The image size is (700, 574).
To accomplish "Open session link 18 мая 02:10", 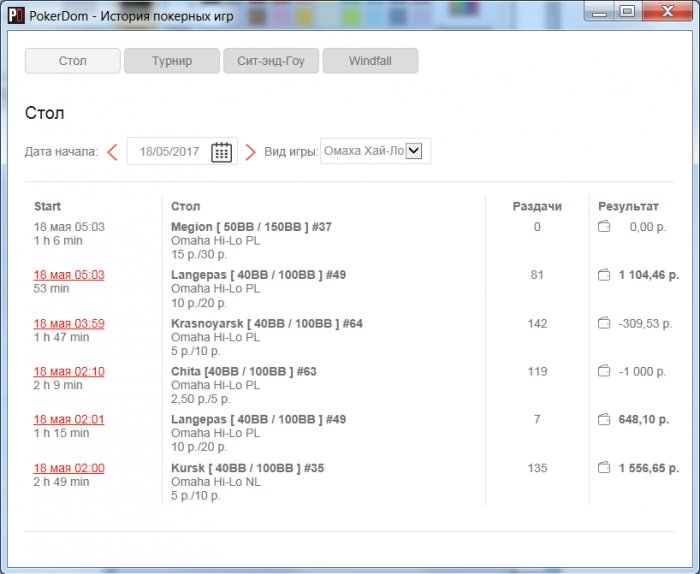I will pyautogui.click(x=69, y=371).
